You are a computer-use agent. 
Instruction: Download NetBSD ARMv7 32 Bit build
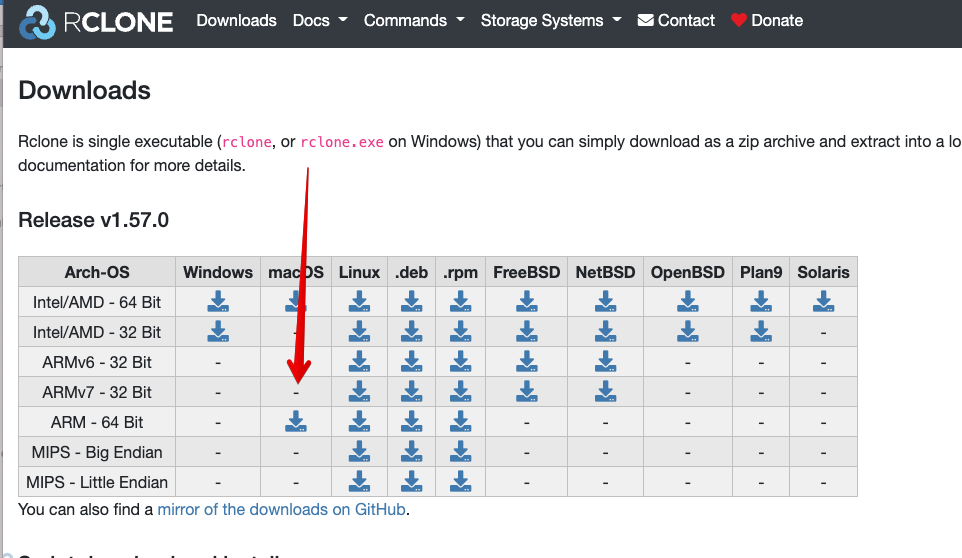point(606,392)
